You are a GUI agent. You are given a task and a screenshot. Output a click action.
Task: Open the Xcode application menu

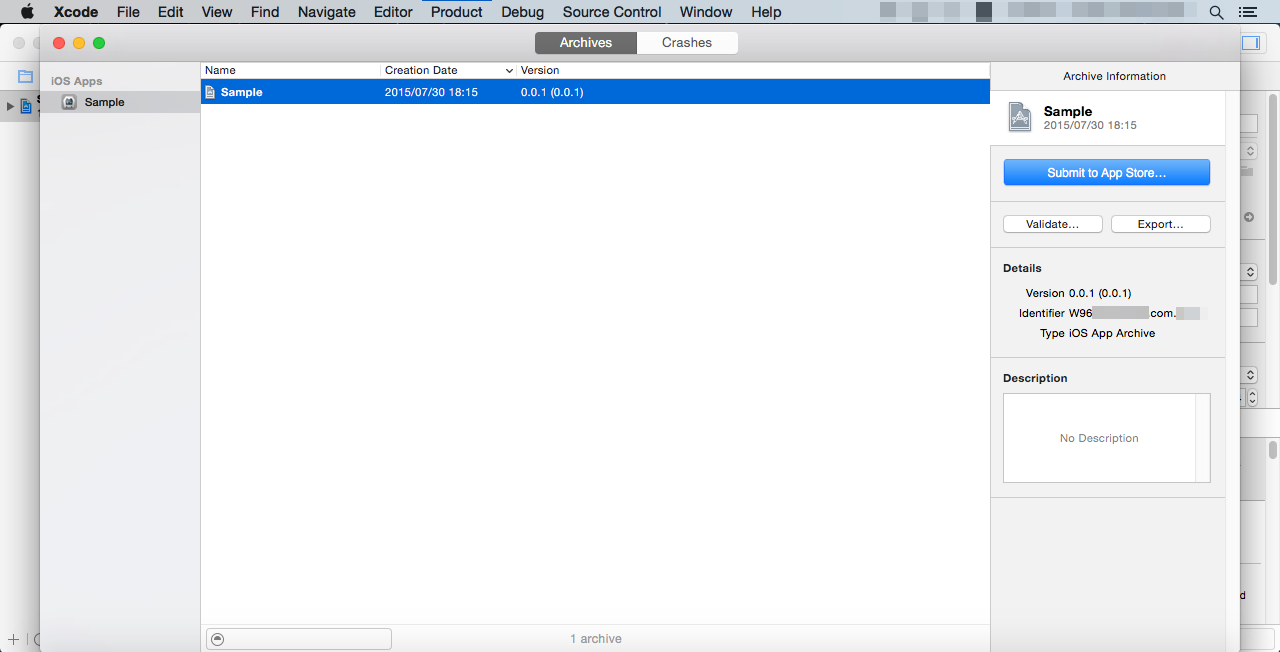(x=76, y=12)
